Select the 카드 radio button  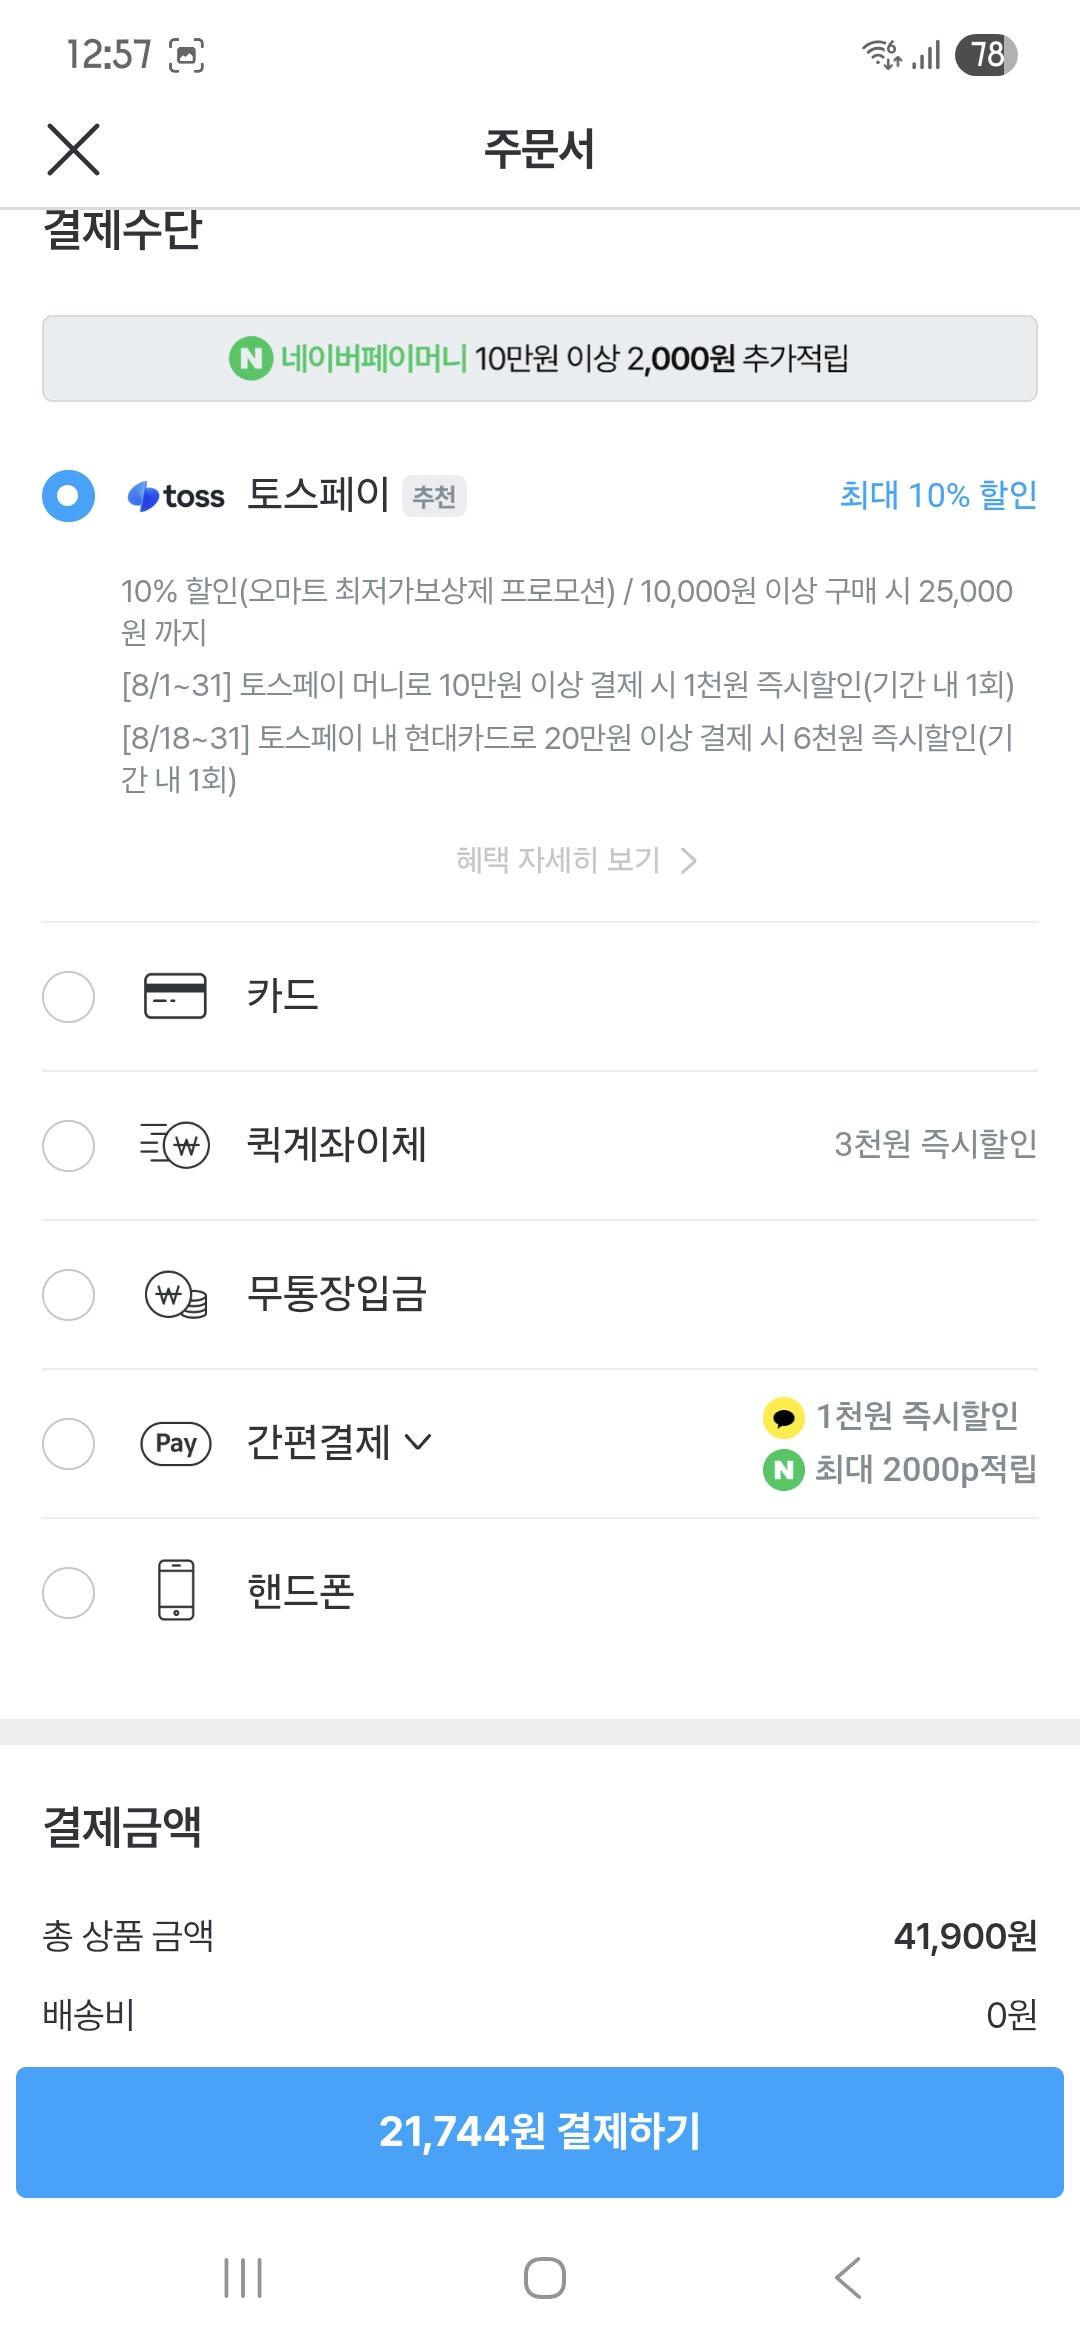click(68, 996)
